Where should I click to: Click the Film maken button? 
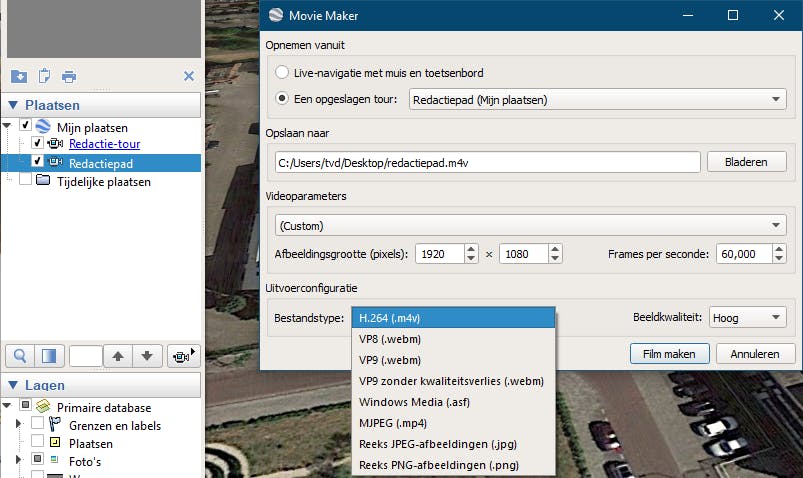(669, 354)
